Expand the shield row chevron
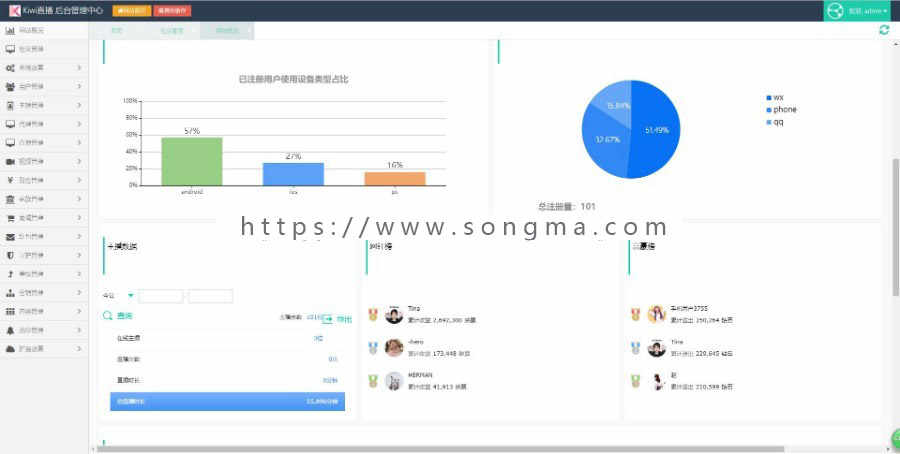Image resolution: width=900 pixels, height=454 pixels. tap(79, 255)
